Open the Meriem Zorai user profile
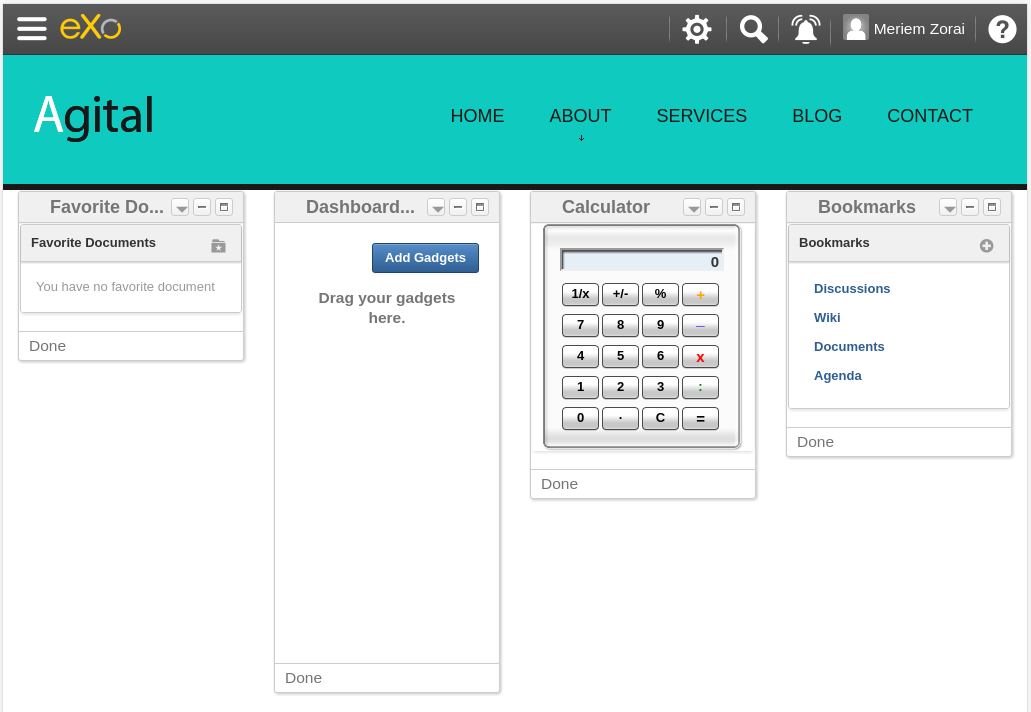 [x=904, y=29]
